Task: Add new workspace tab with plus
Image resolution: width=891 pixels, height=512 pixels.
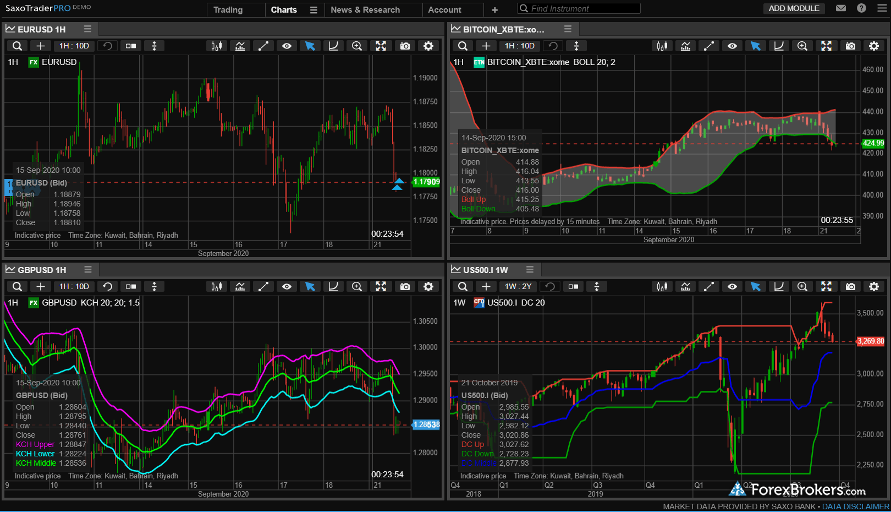Action: click(x=495, y=10)
